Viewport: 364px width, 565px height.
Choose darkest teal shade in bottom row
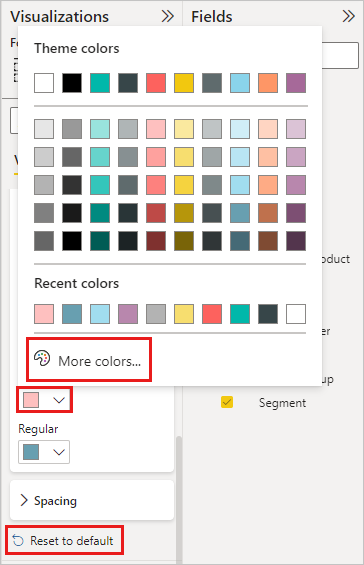[x=100, y=241]
